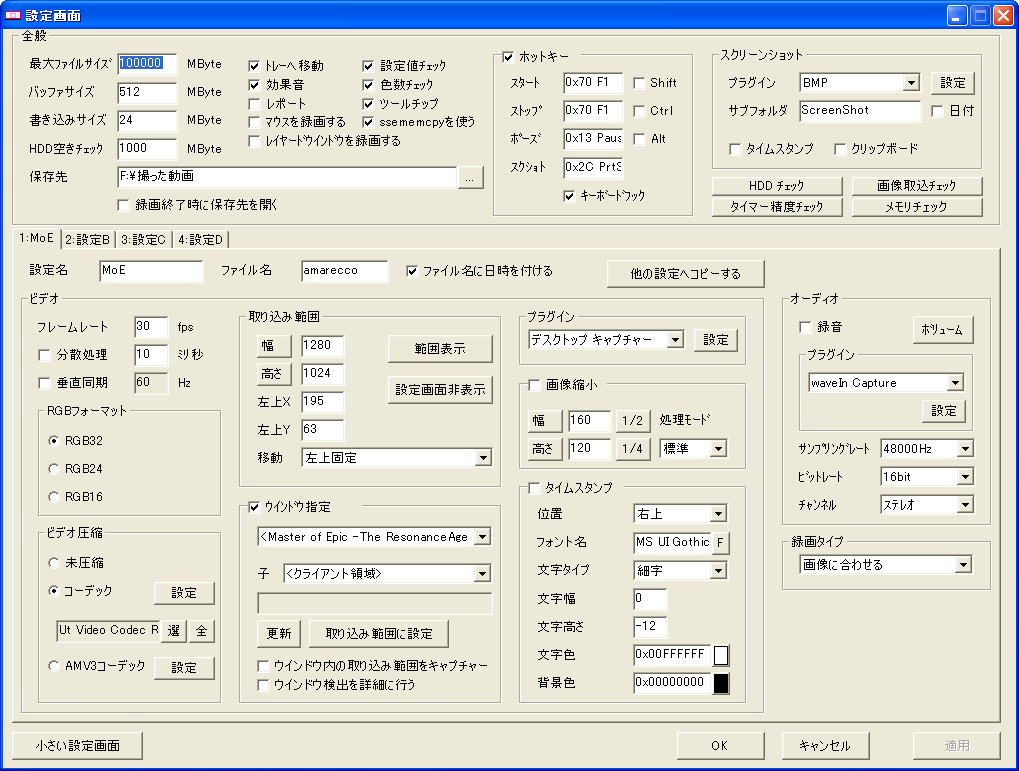Screen dimensions: 1019x771
Task: Open the white text color swatch
Action: pos(721,655)
